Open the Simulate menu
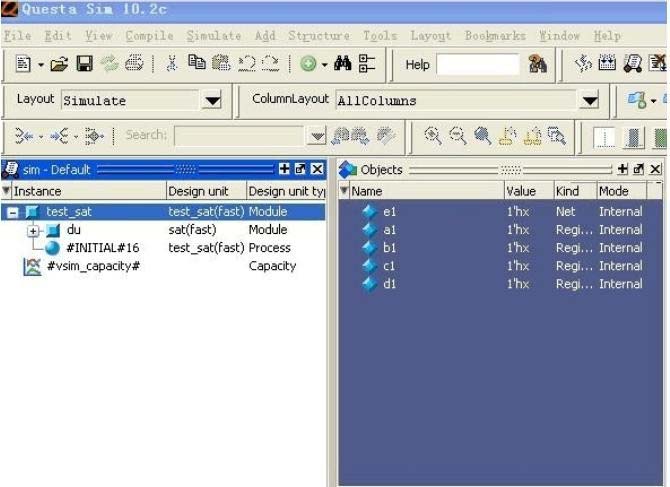The width and height of the screenshot is (670, 487). [214, 36]
